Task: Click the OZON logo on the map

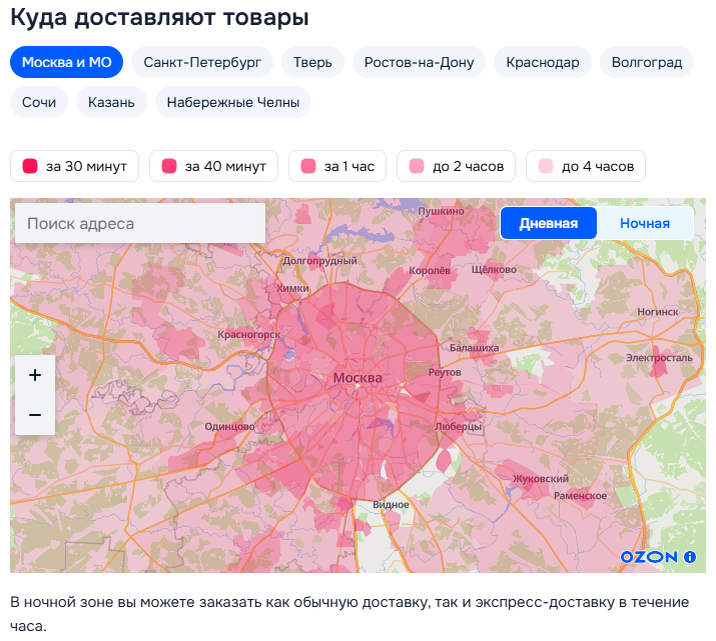Action: pos(649,557)
